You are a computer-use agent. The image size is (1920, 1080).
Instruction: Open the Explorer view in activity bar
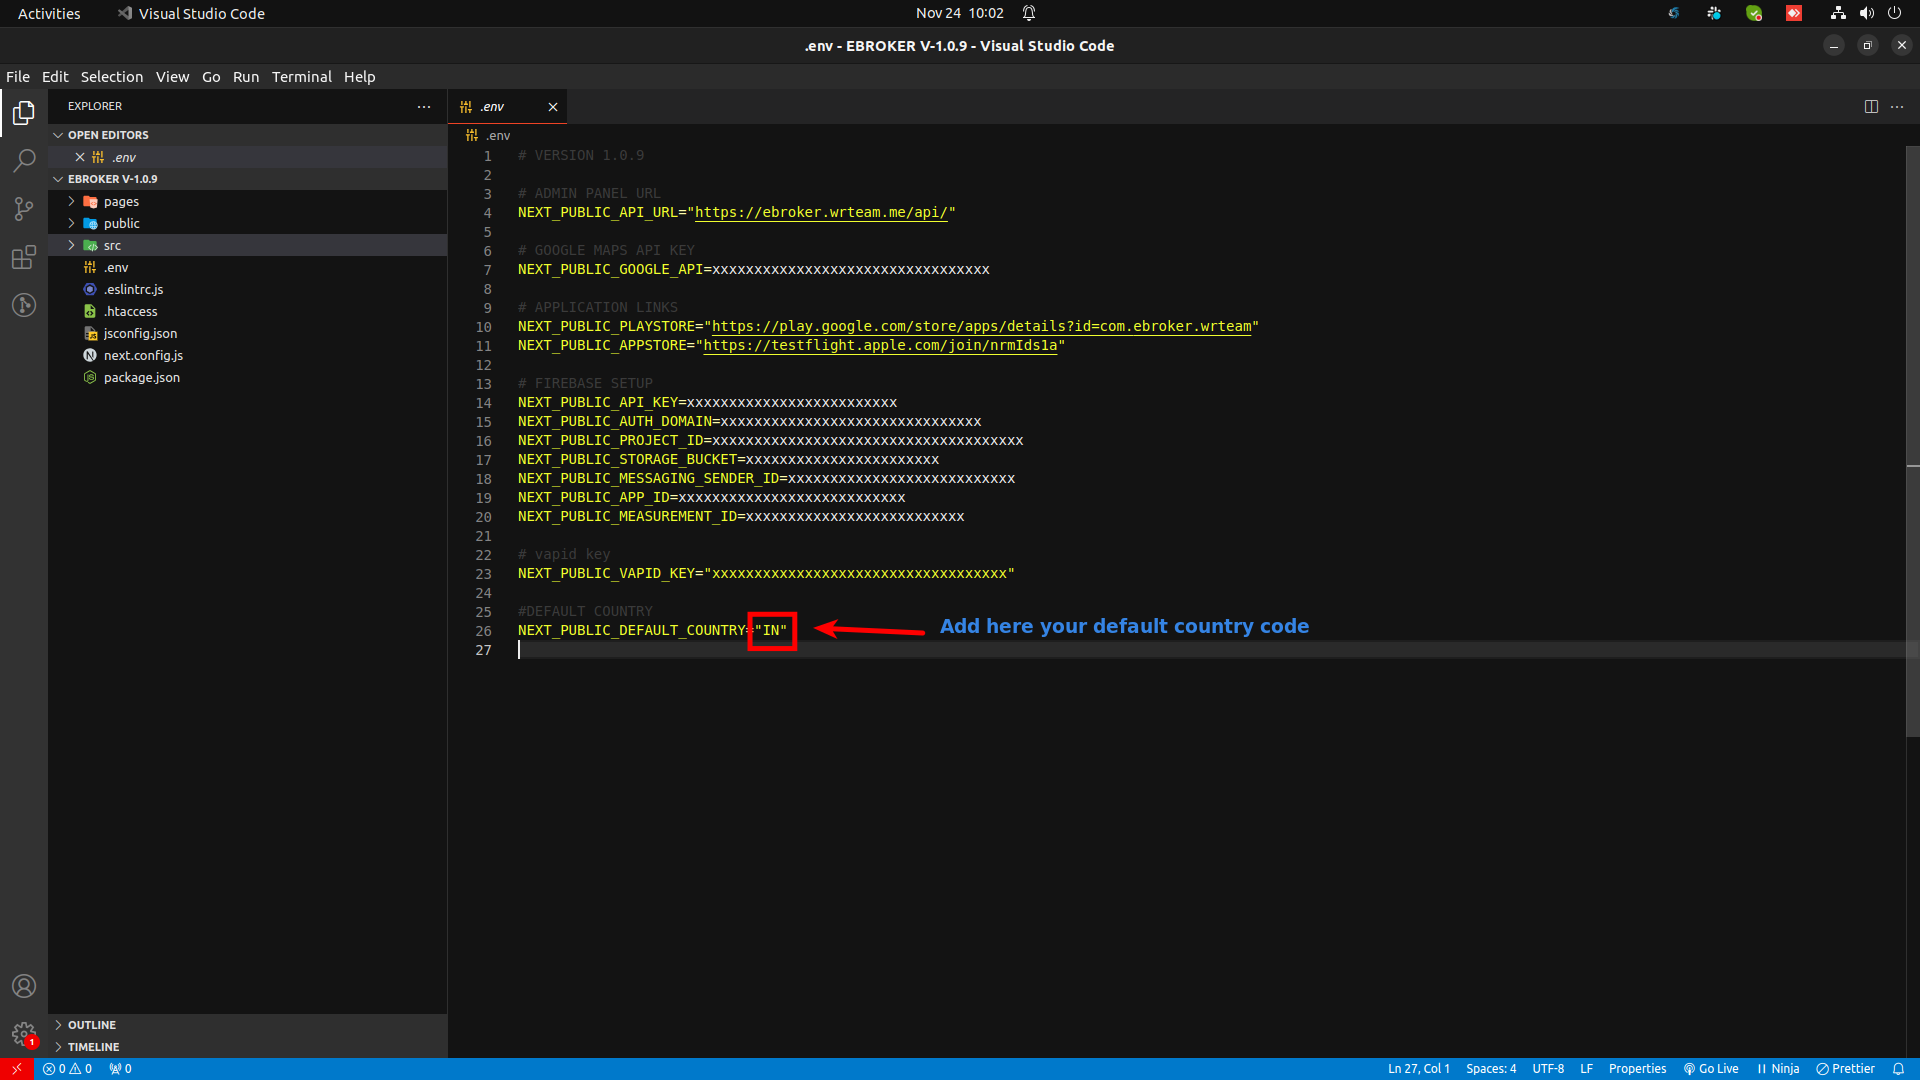pyautogui.click(x=24, y=113)
